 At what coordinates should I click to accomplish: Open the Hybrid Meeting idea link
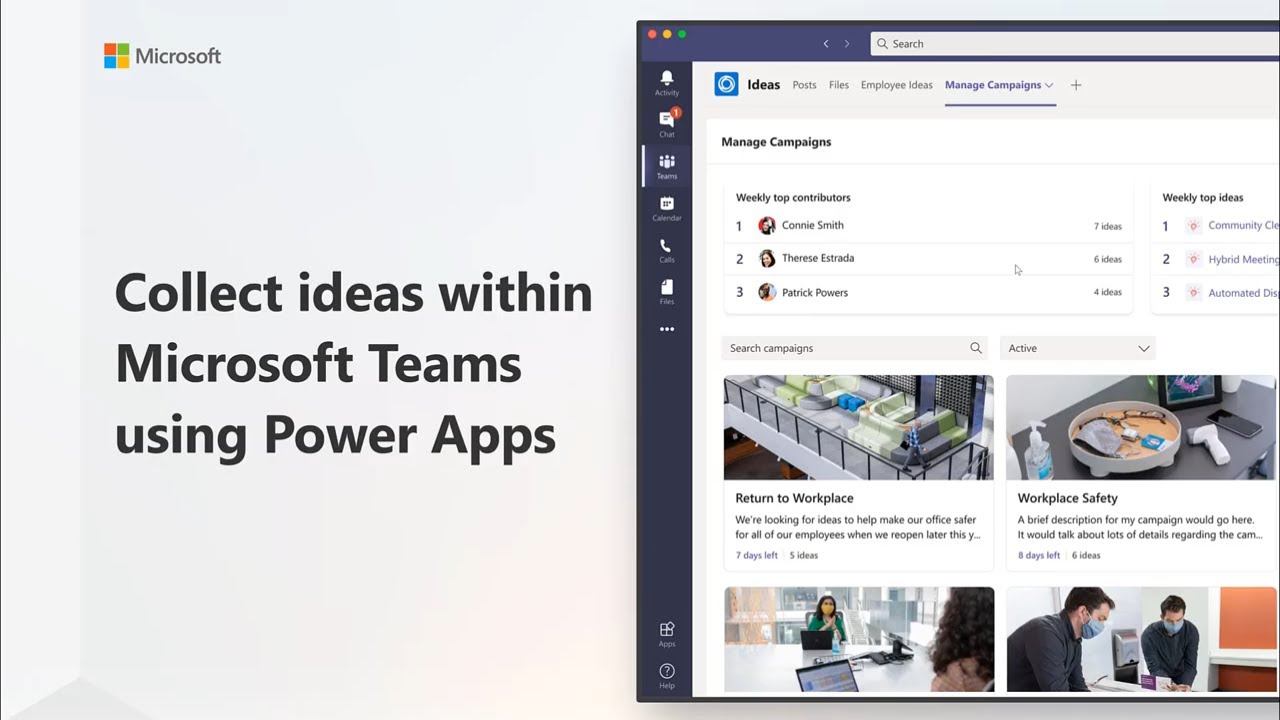click(x=1243, y=259)
